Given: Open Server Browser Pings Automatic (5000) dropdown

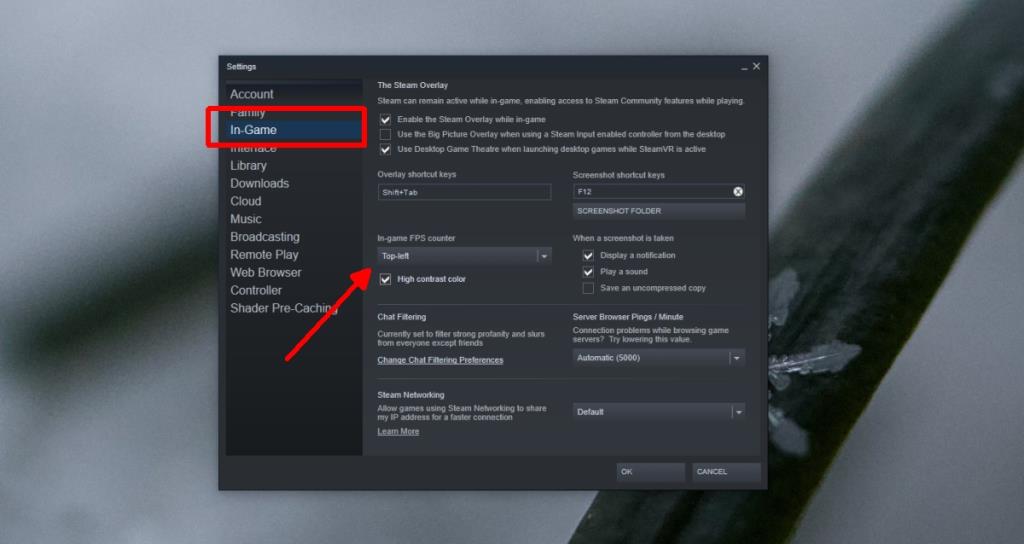Looking at the screenshot, I should [658, 358].
